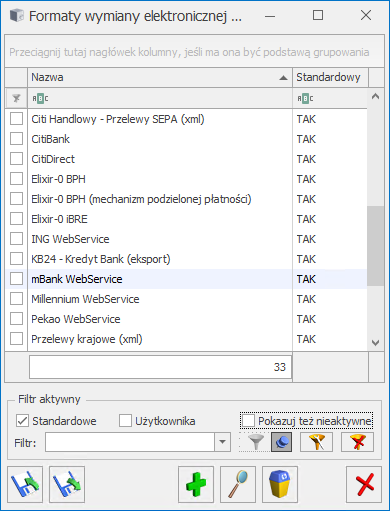This screenshot has height=511, width=390.
Task: Enable the Użytkownika filter checkbox
Action: [125, 421]
